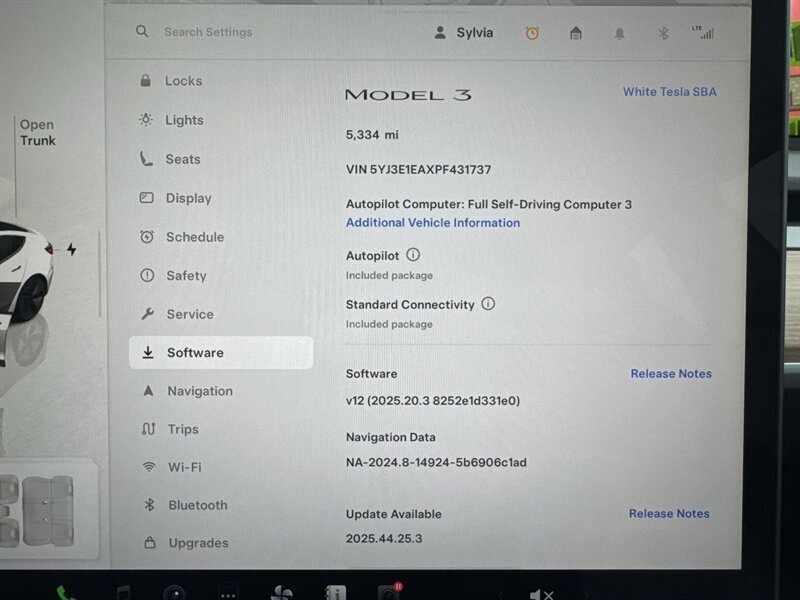
Task: Open the Locks settings section
Action: click(x=183, y=81)
